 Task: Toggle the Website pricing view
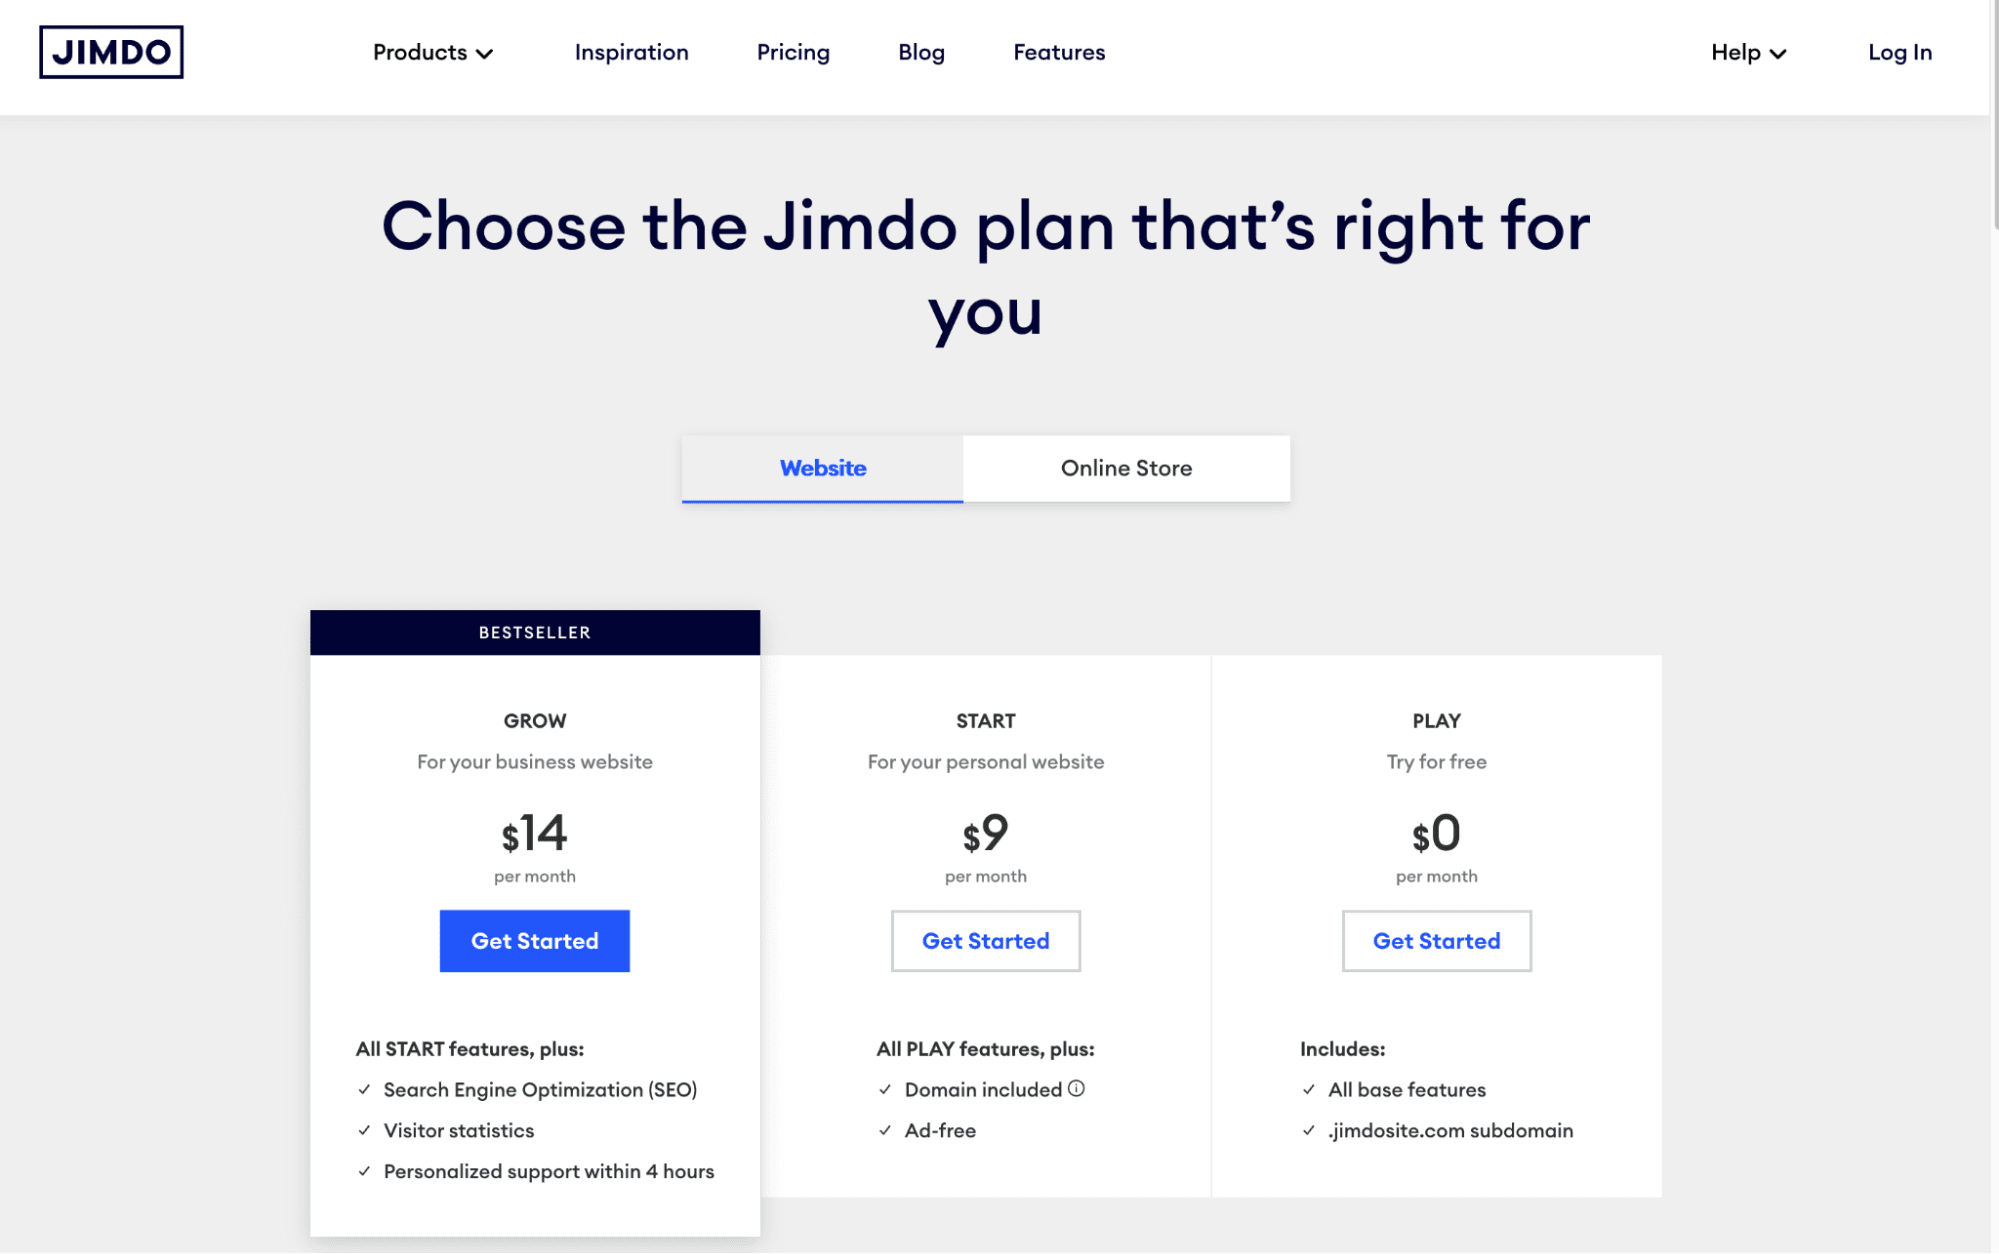click(822, 467)
